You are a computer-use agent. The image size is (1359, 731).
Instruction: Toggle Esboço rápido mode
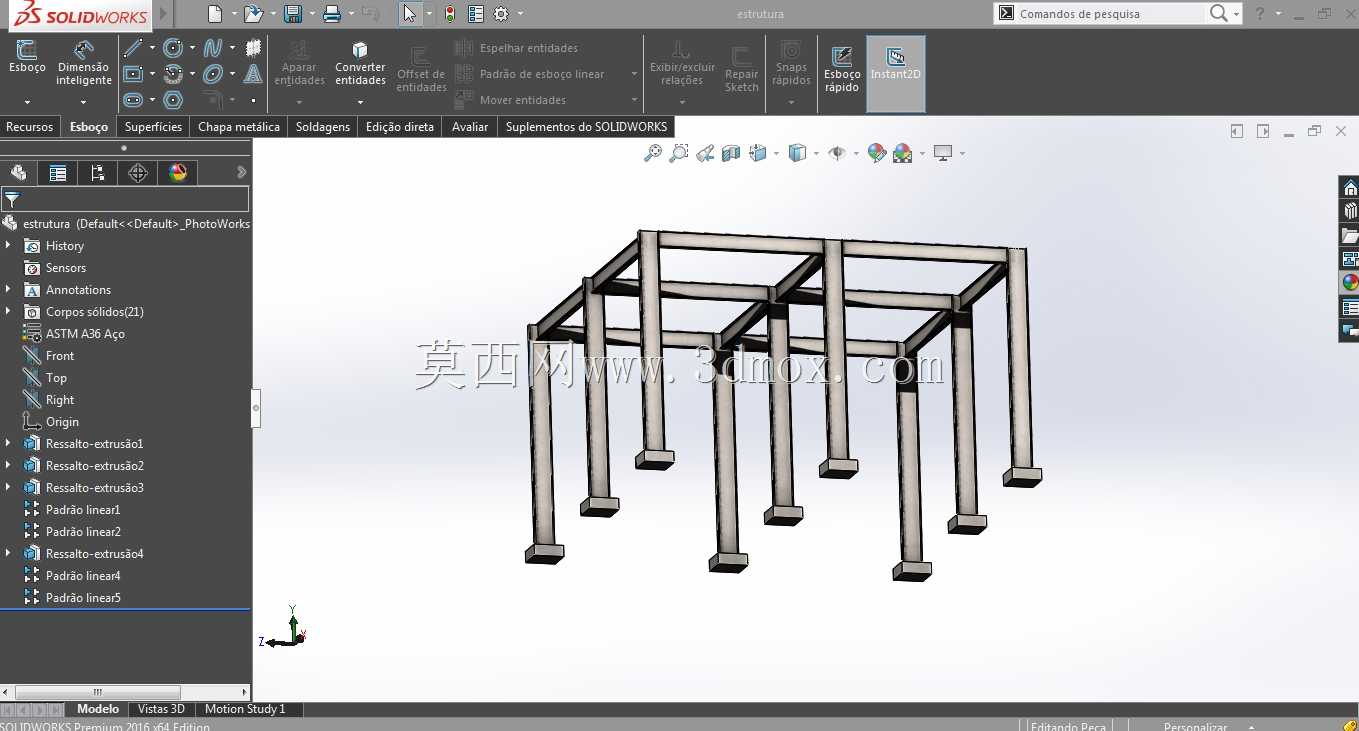(x=842, y=68)
